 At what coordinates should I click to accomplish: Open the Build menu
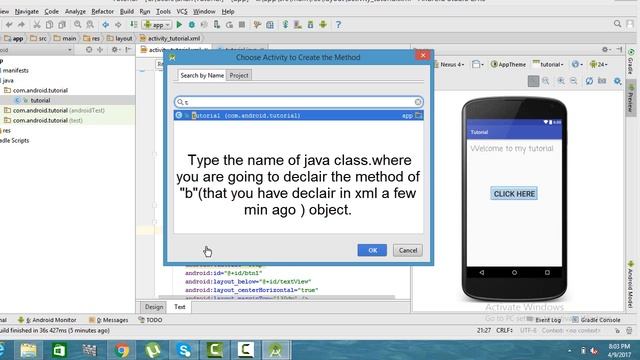(x=127, y=11)
